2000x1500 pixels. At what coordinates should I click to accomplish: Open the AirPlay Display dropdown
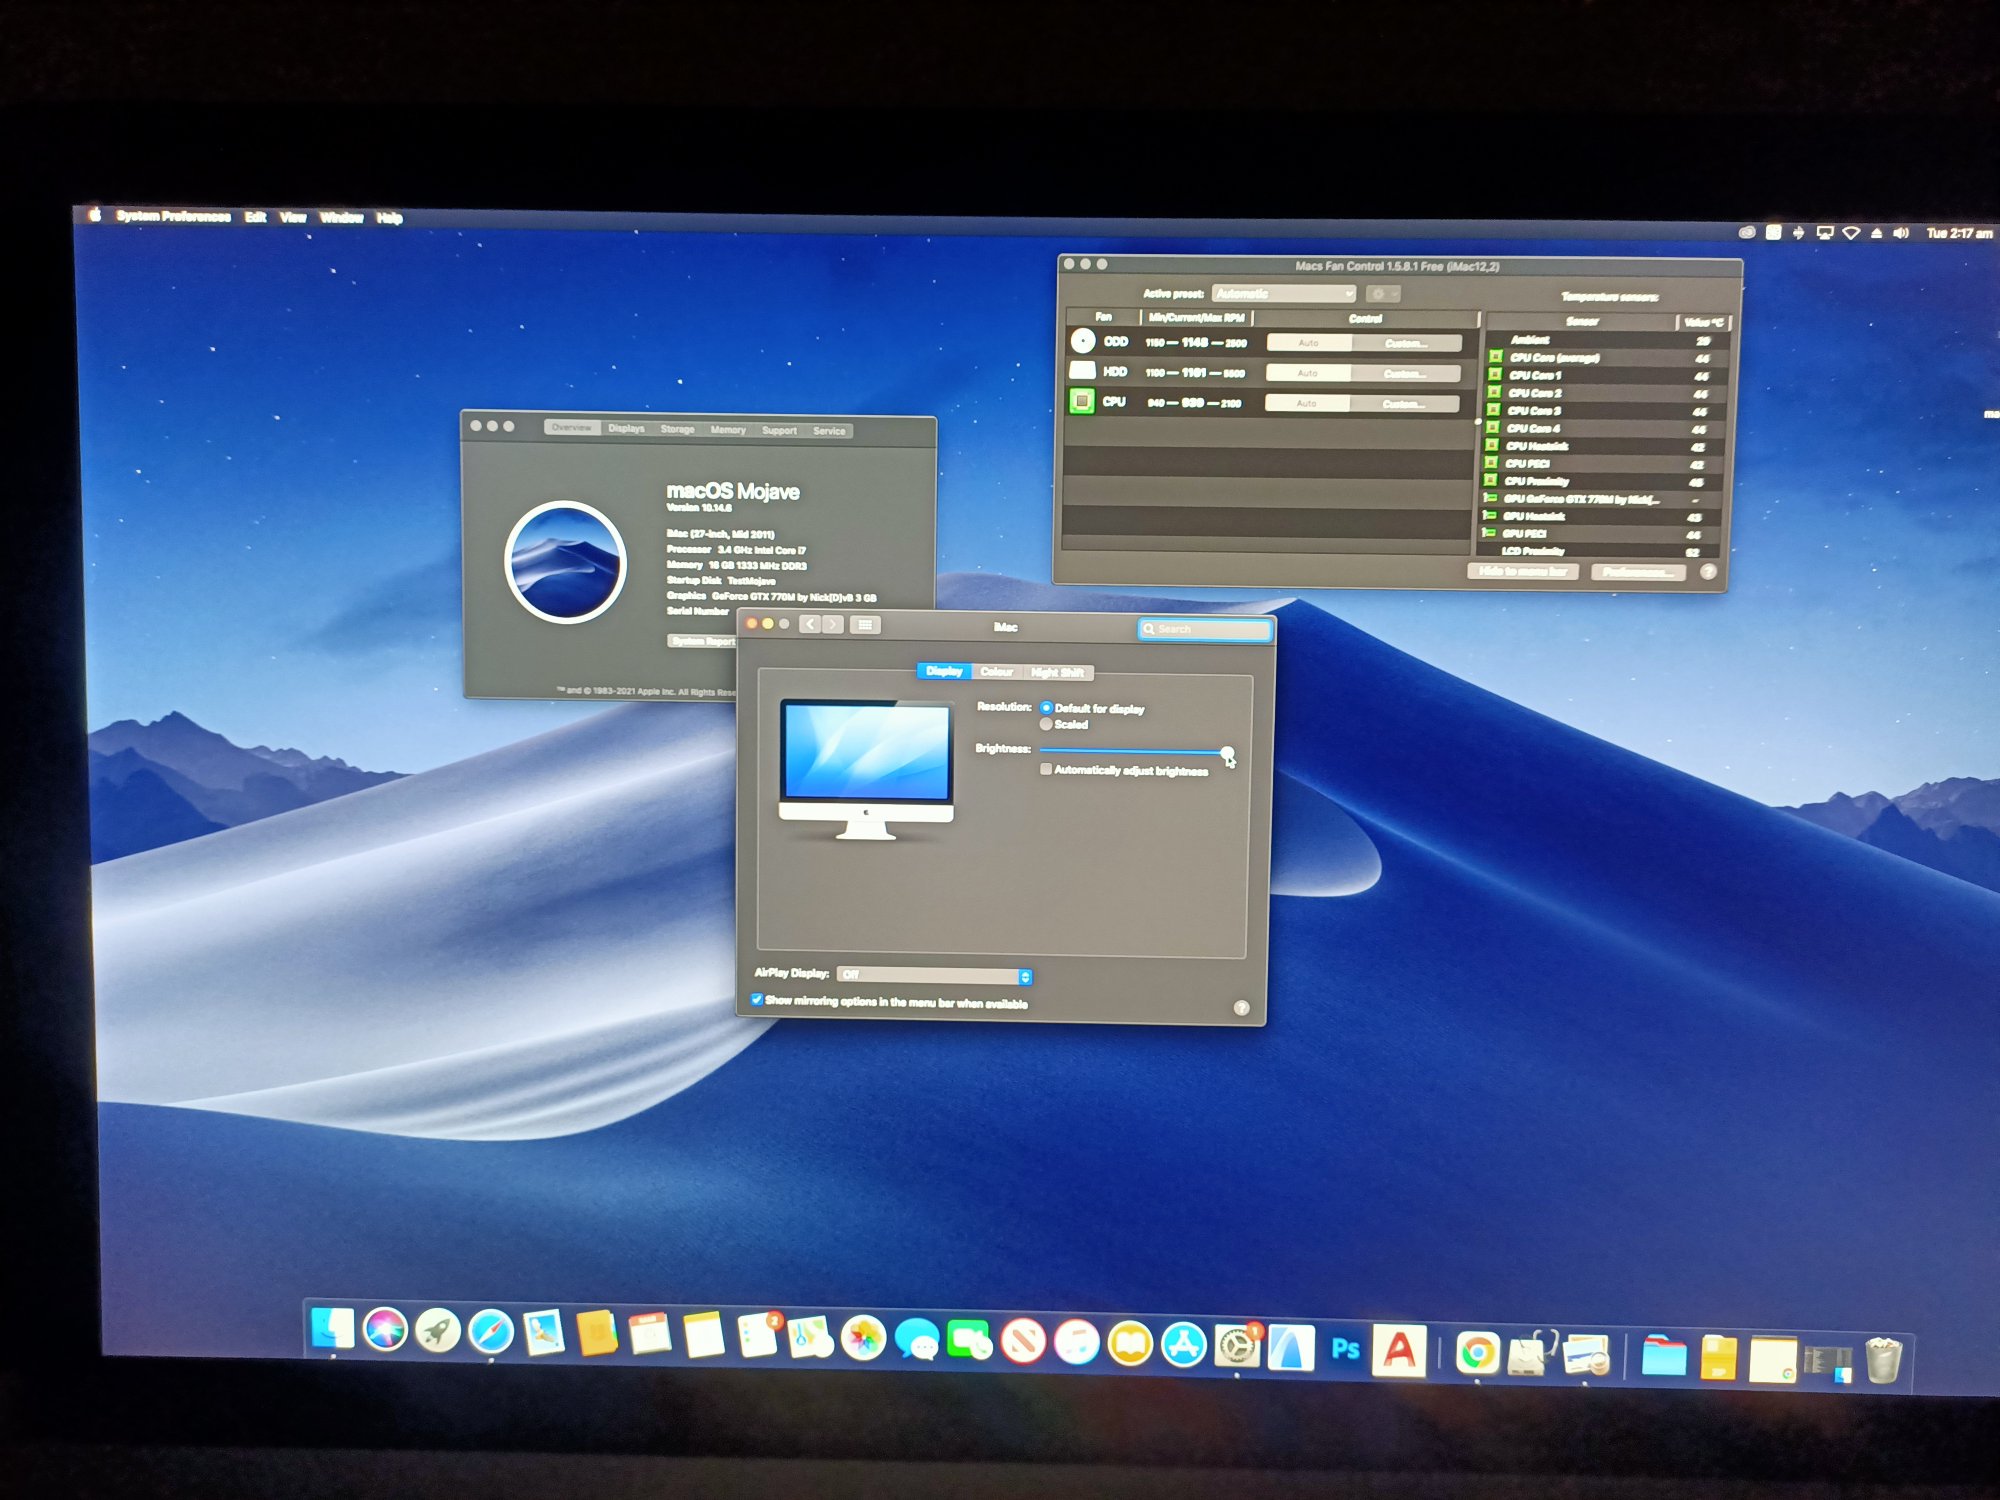tap(934, 975)
